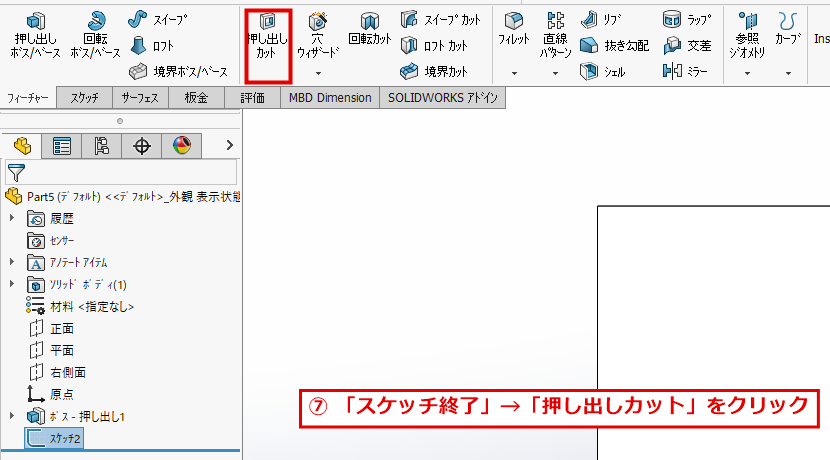Click the ミラー tool

tap(685, 71)
